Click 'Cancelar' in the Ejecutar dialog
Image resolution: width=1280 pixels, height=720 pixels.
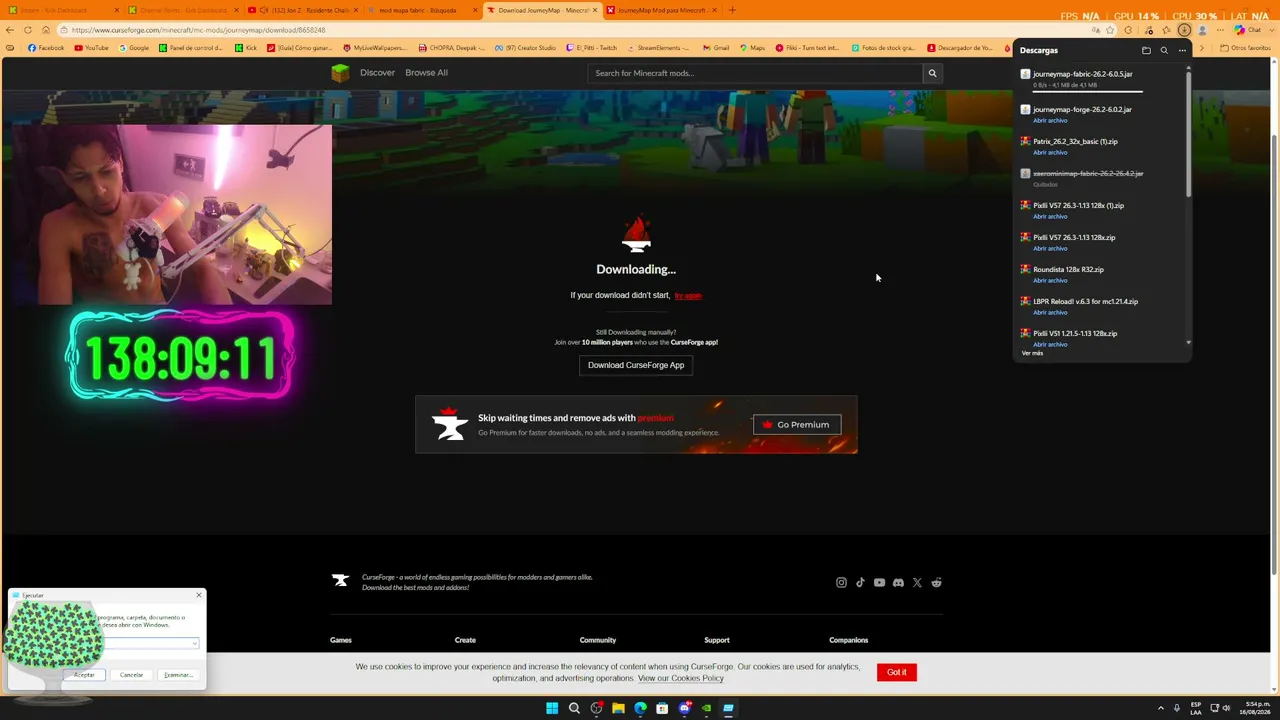click(131, 675)
